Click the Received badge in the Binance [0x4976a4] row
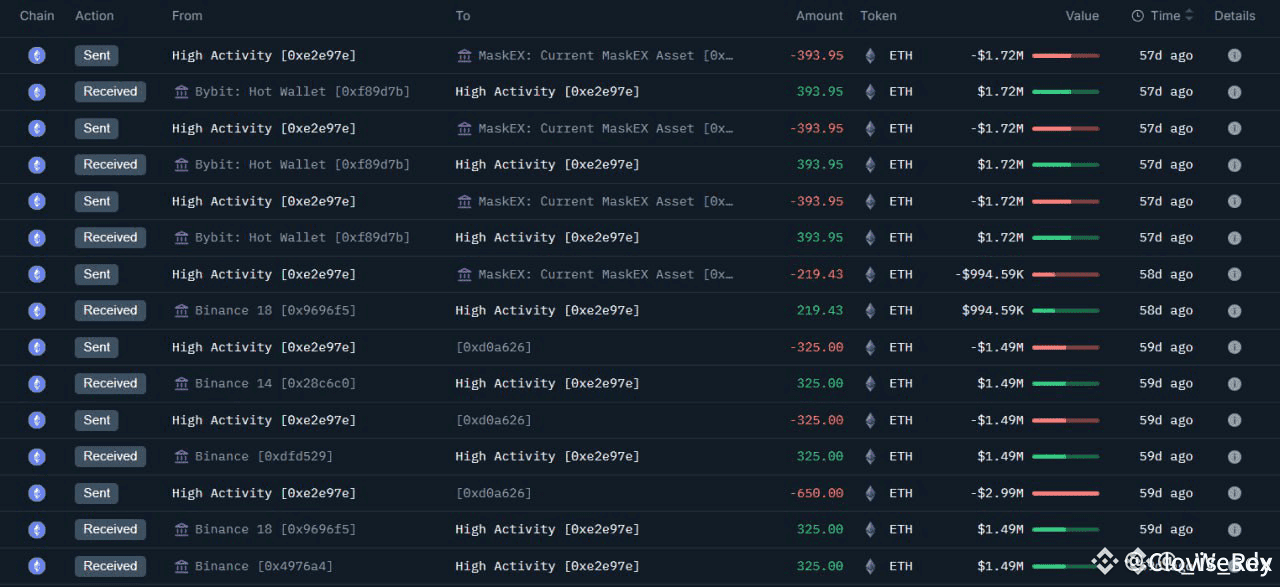 110,566
